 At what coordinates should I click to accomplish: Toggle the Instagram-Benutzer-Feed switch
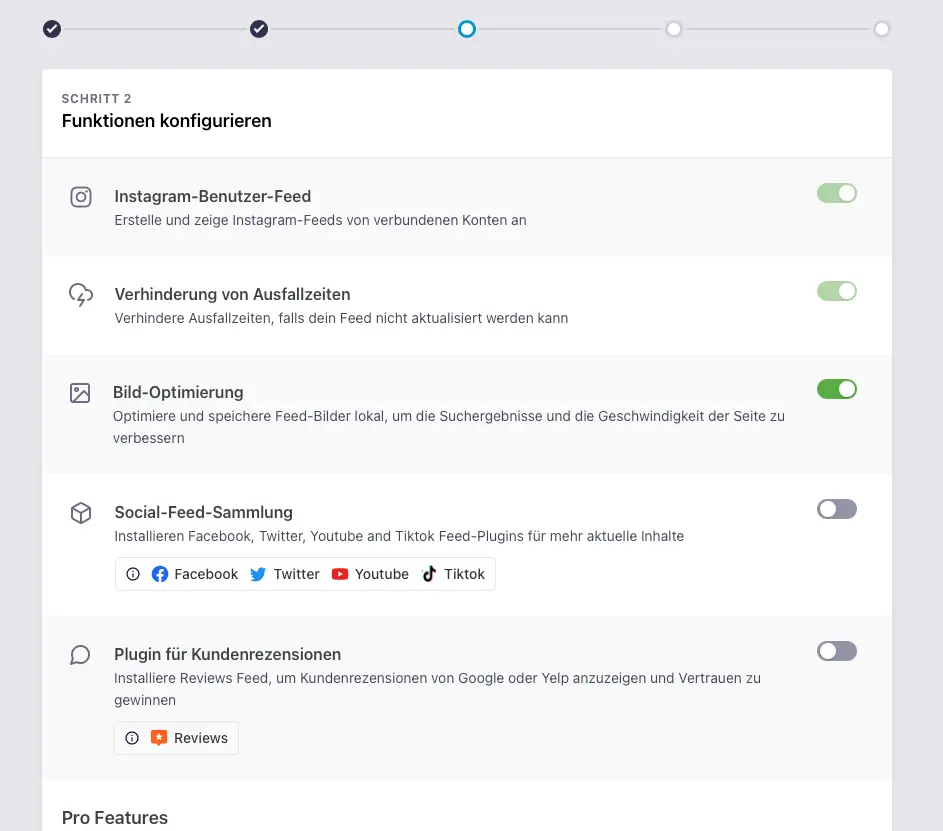[837, 193]
